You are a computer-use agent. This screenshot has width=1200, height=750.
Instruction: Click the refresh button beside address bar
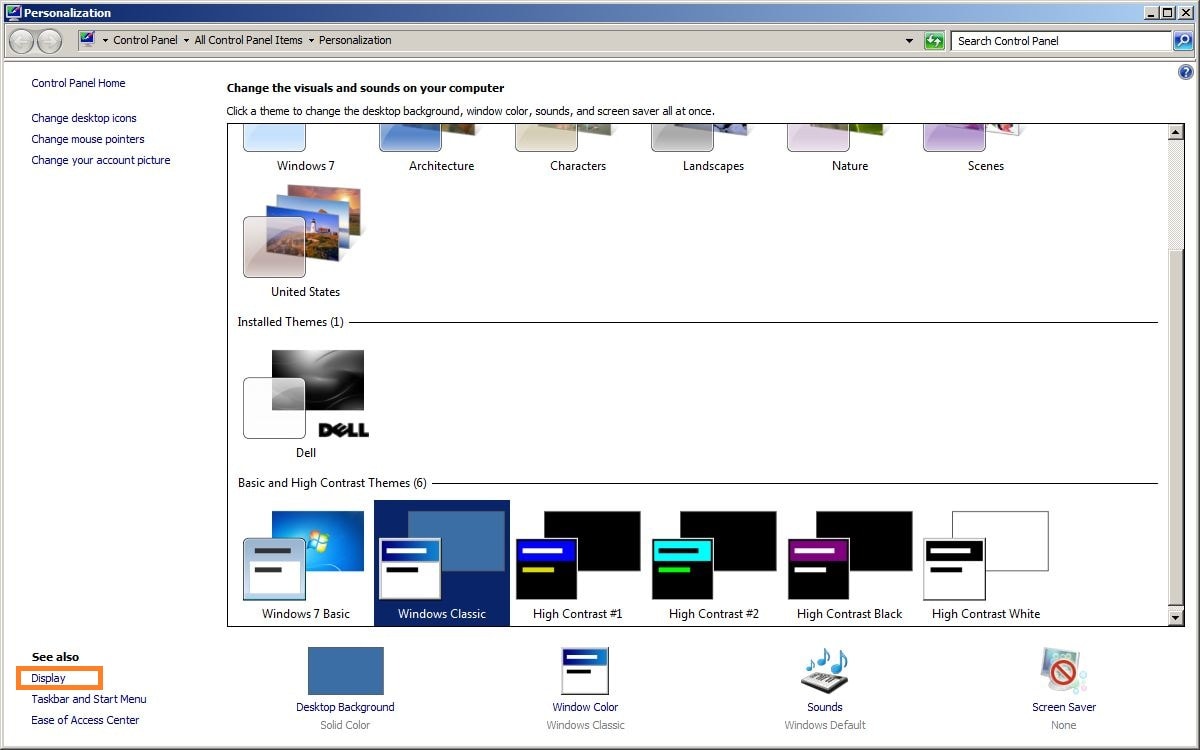point(934,41)
